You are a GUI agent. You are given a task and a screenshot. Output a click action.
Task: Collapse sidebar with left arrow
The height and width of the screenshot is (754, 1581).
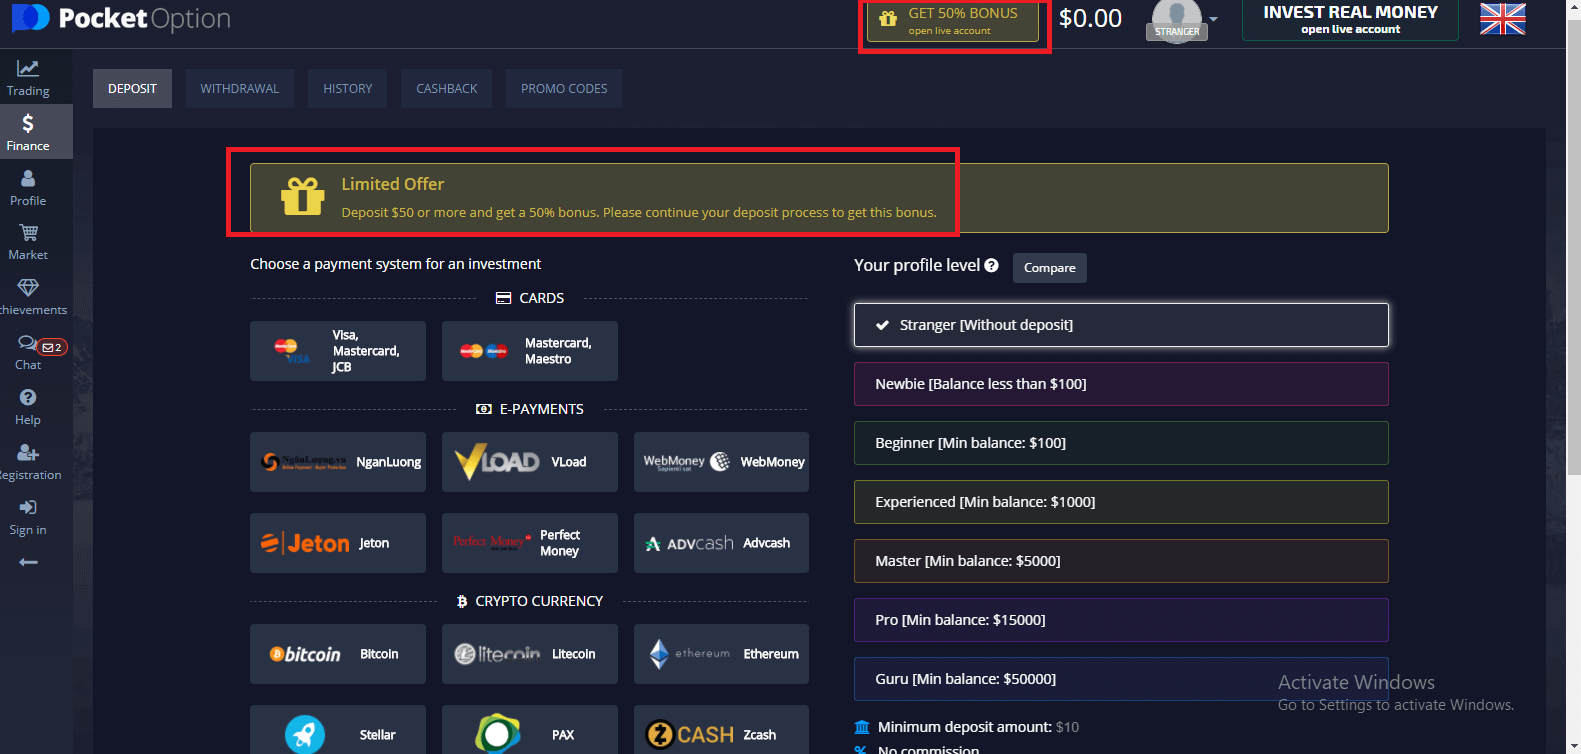click(x=28, y=562)
